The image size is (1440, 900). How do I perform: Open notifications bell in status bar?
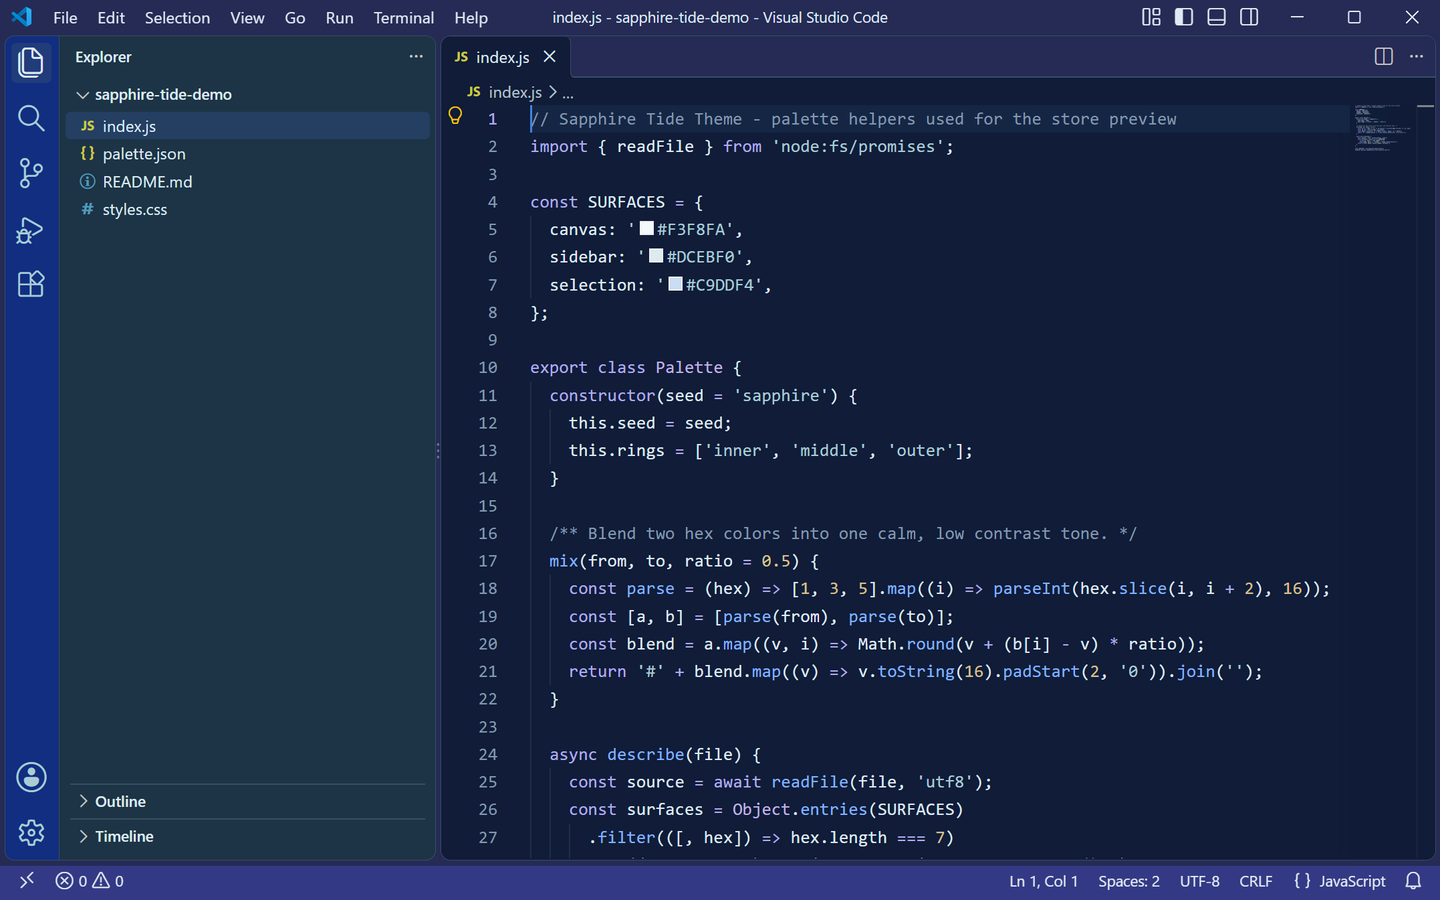pyautogui.click(x=1413, y=881)
